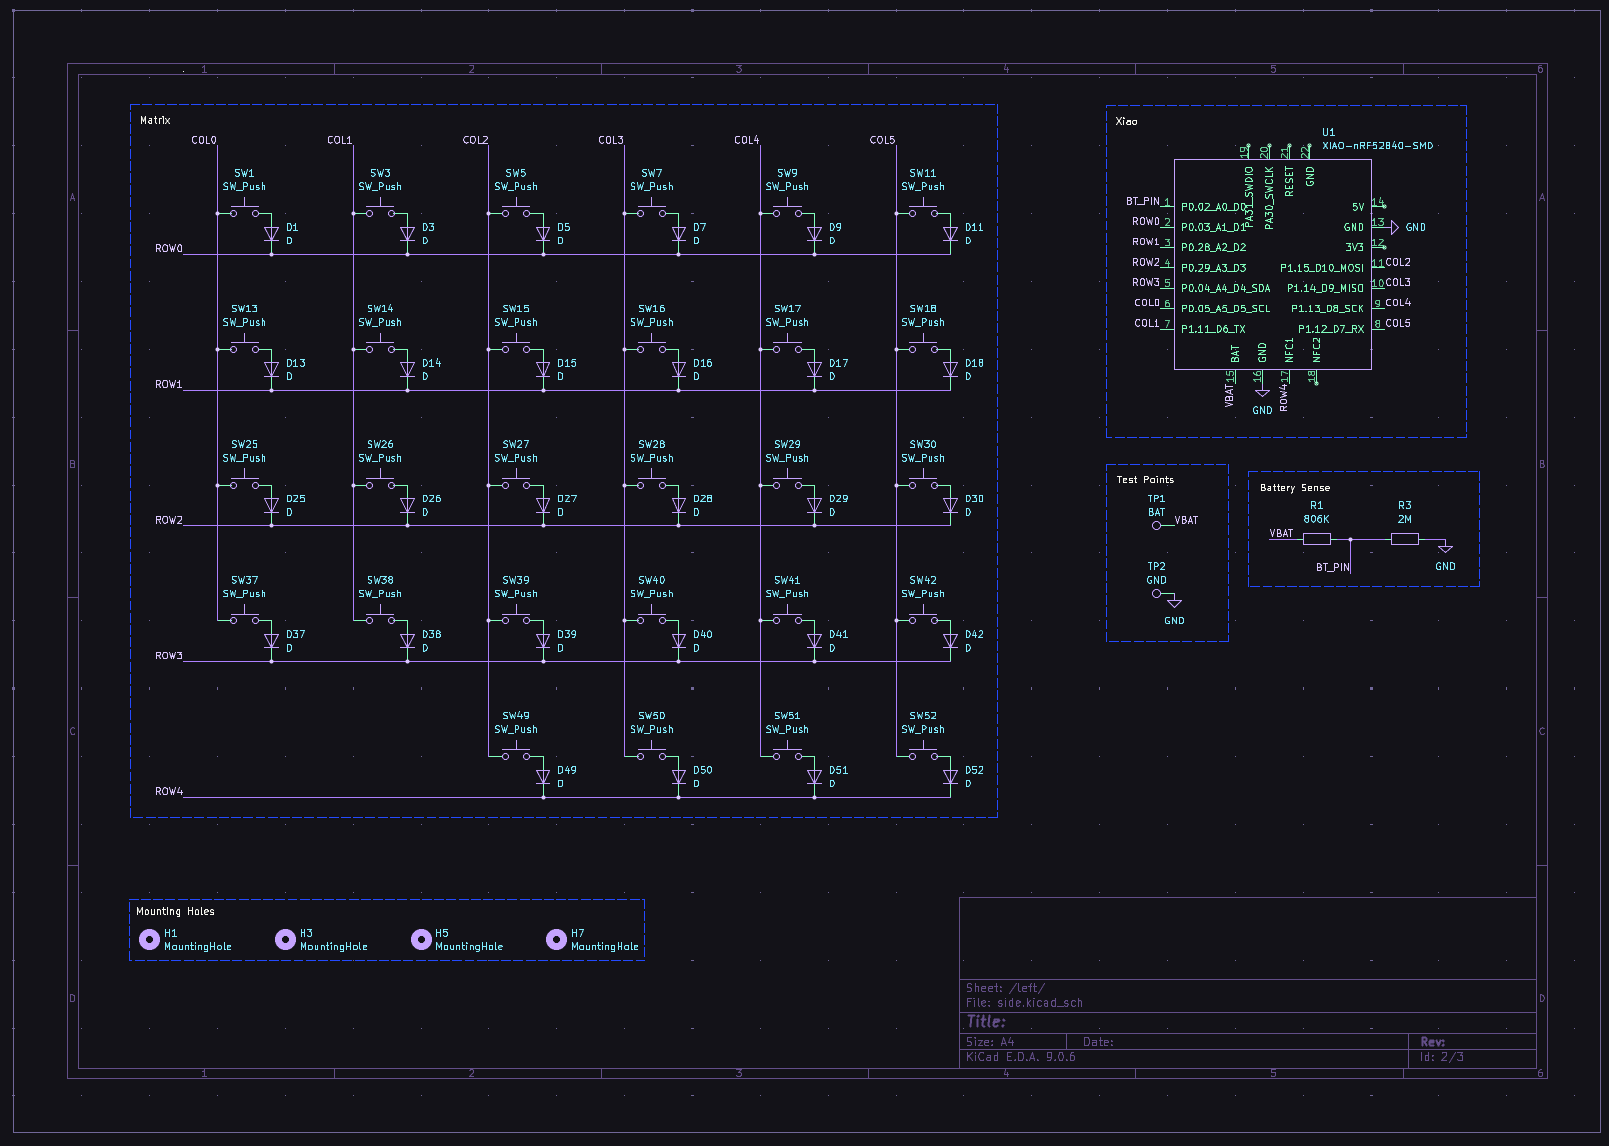The width and height of the screenshot is (1609, 1146).
Task: Click the D16 diode symbol
Action: click(679, 370)
